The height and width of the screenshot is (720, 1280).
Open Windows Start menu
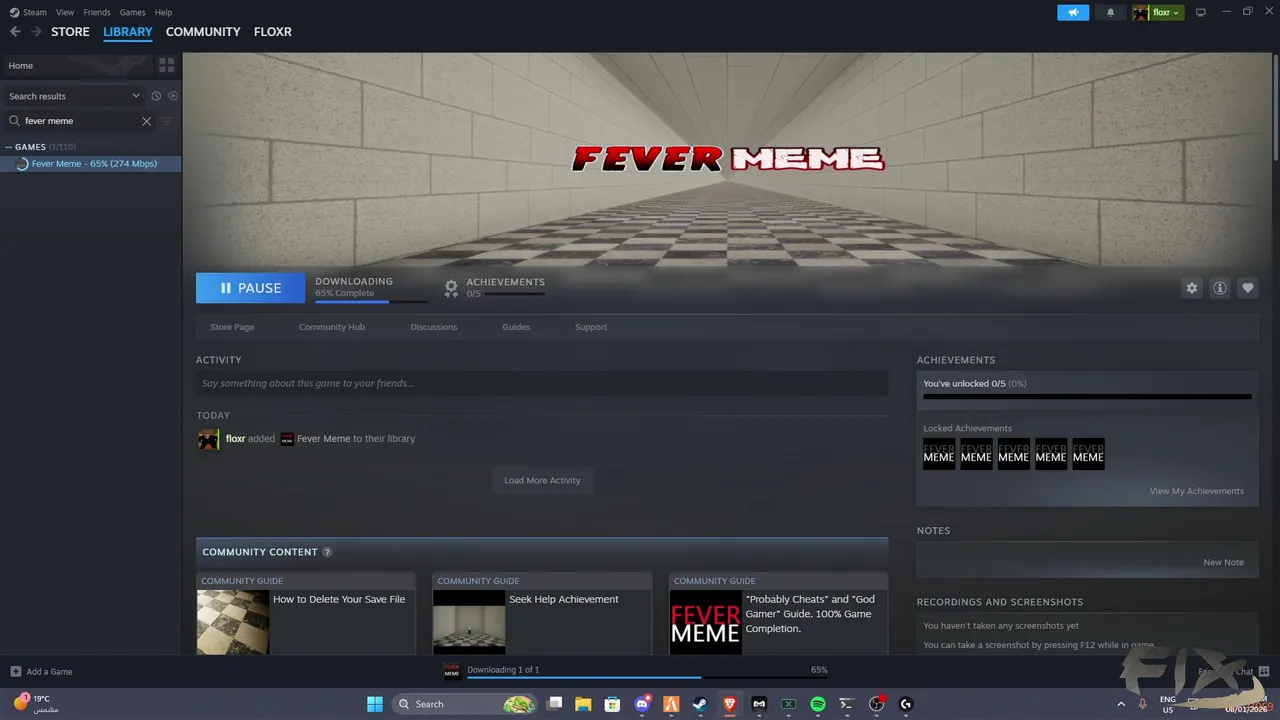(375, 704)
